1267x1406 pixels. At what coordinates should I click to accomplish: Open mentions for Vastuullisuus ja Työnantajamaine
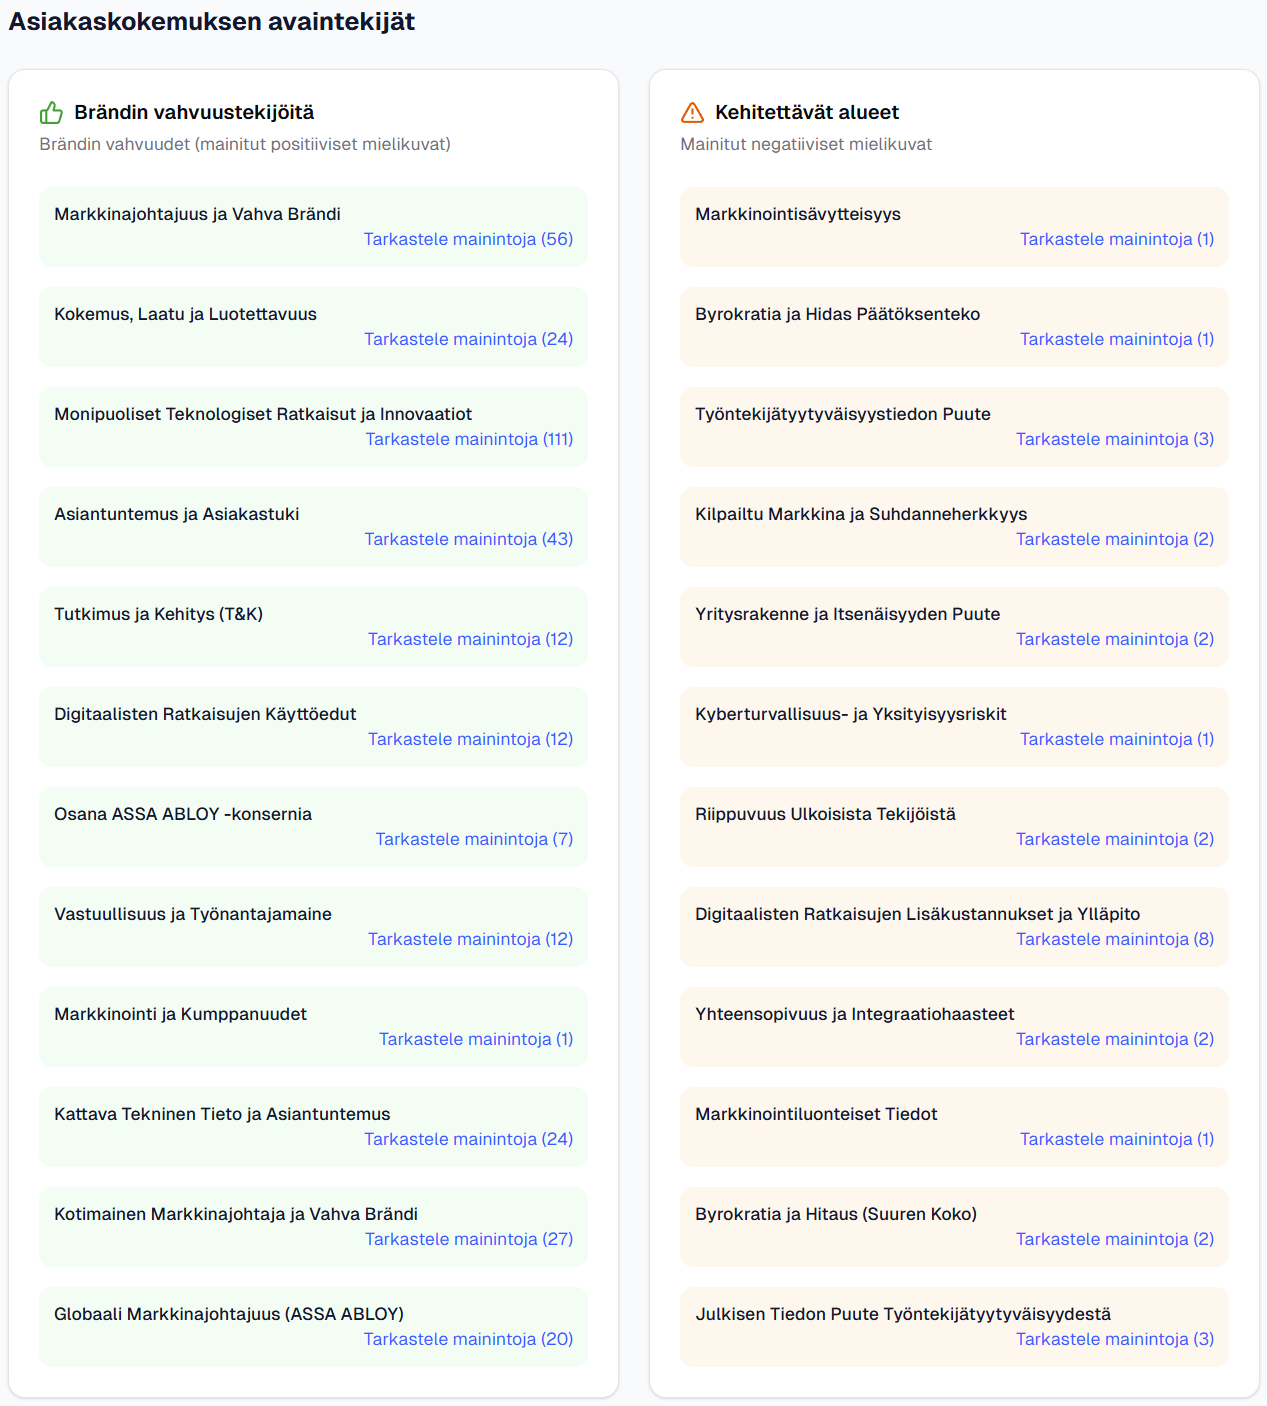[470, 939]
